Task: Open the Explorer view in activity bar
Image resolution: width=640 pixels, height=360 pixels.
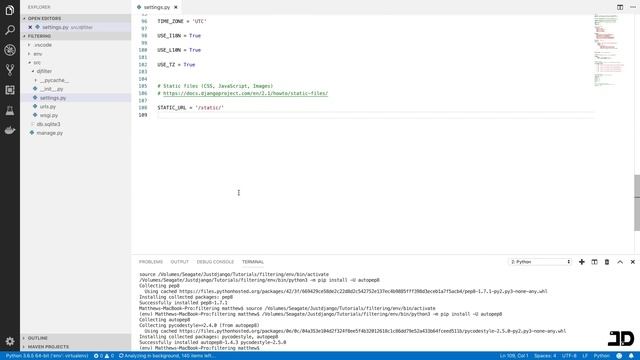Action: coord(10,10)
